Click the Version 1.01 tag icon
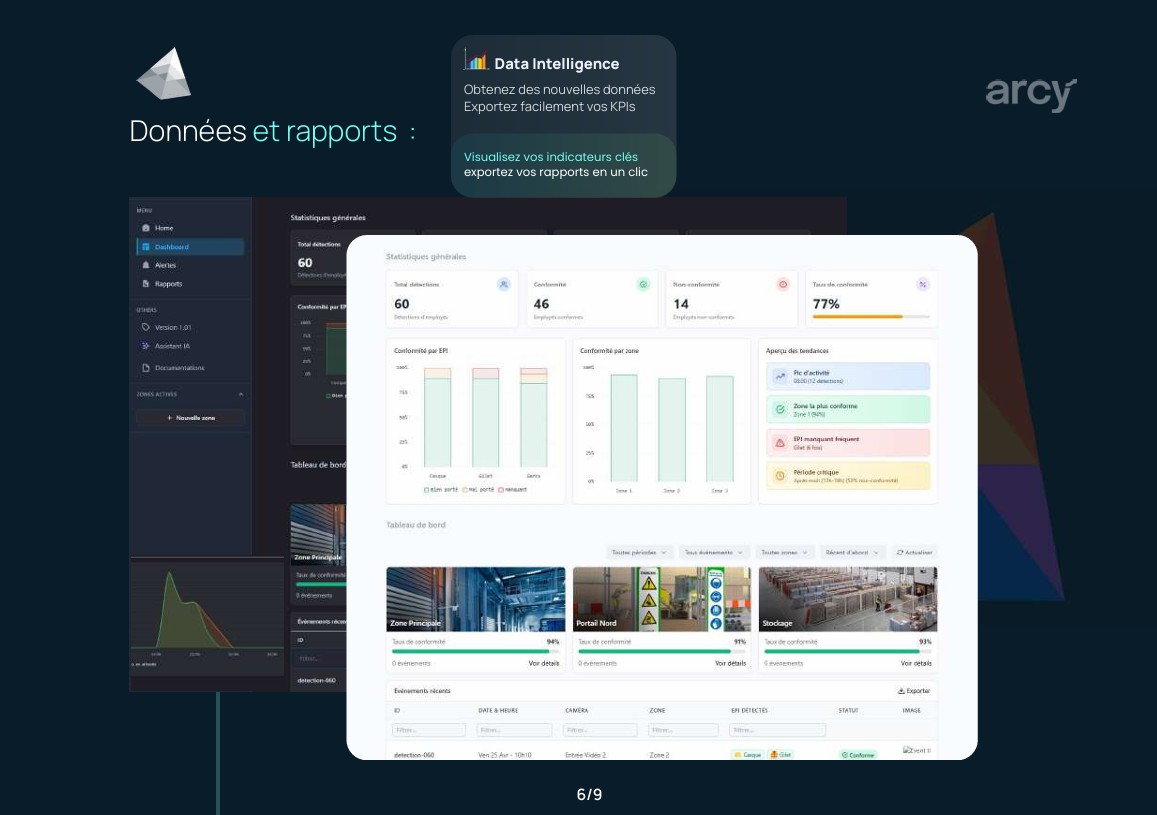 [x=146, y=327]
